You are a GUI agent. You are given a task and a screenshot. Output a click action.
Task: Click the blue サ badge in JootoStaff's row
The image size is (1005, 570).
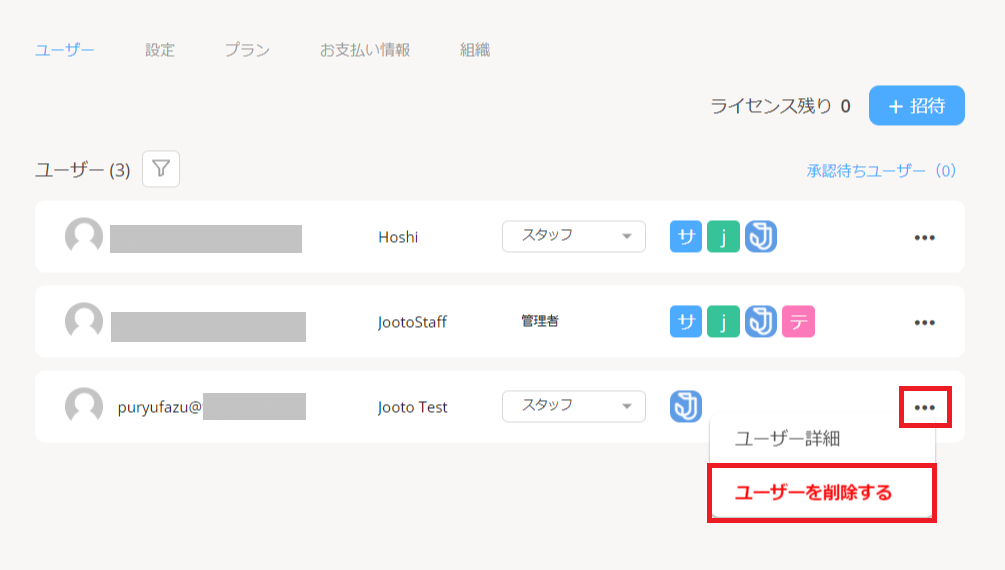click(x=686, y=321)
